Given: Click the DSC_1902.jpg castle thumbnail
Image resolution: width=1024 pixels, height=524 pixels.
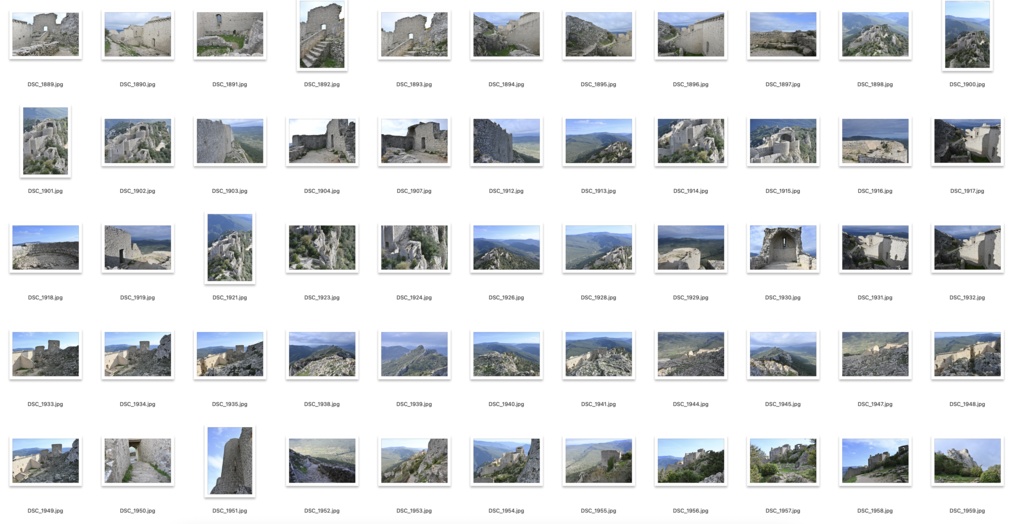Looking at the screenshot, I should click(138, 141).
